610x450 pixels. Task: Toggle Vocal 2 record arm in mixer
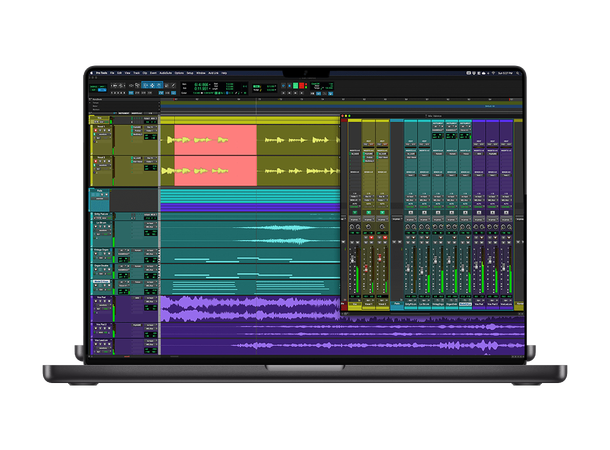coord(384,237)
